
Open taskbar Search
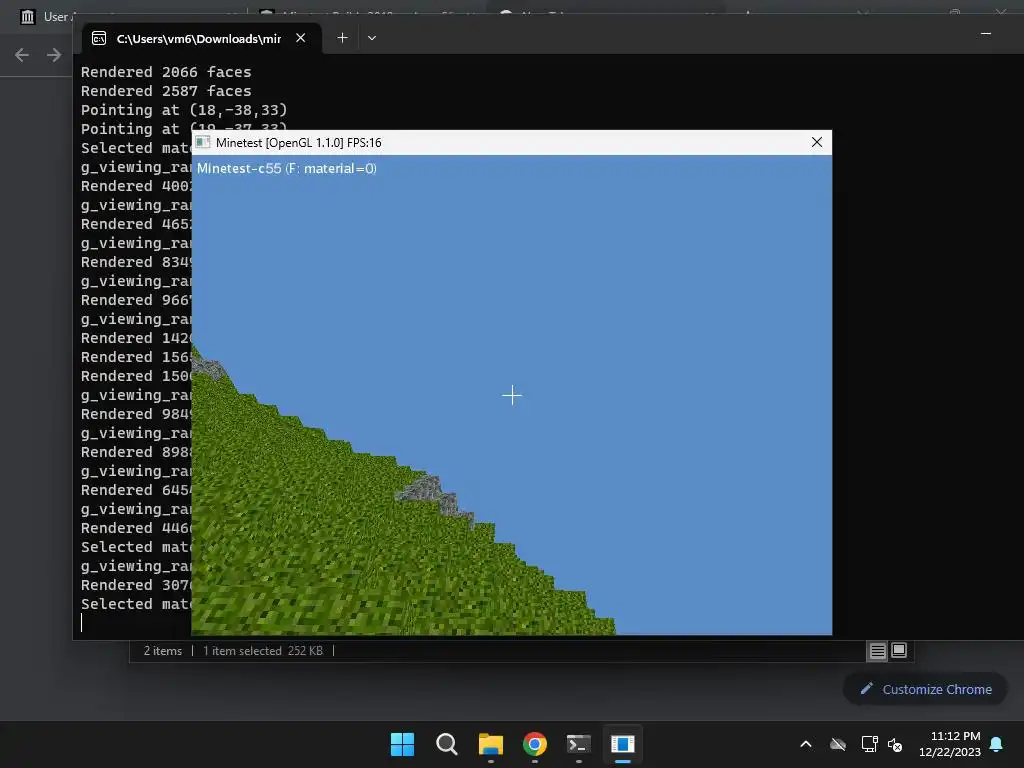pos(447,744)
